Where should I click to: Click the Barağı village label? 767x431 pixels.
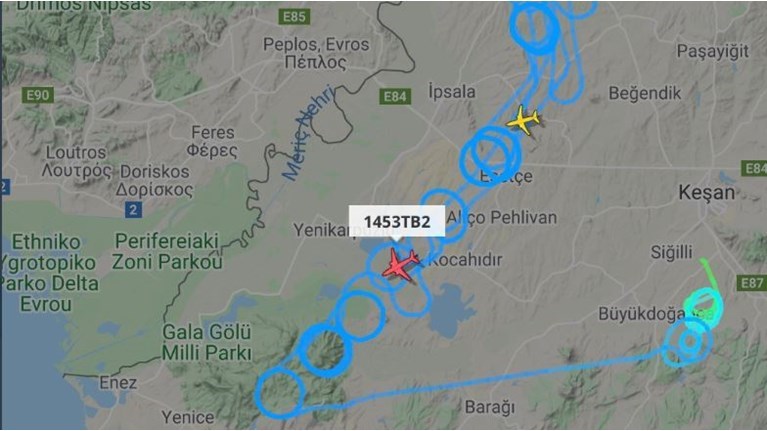[490, 407]
